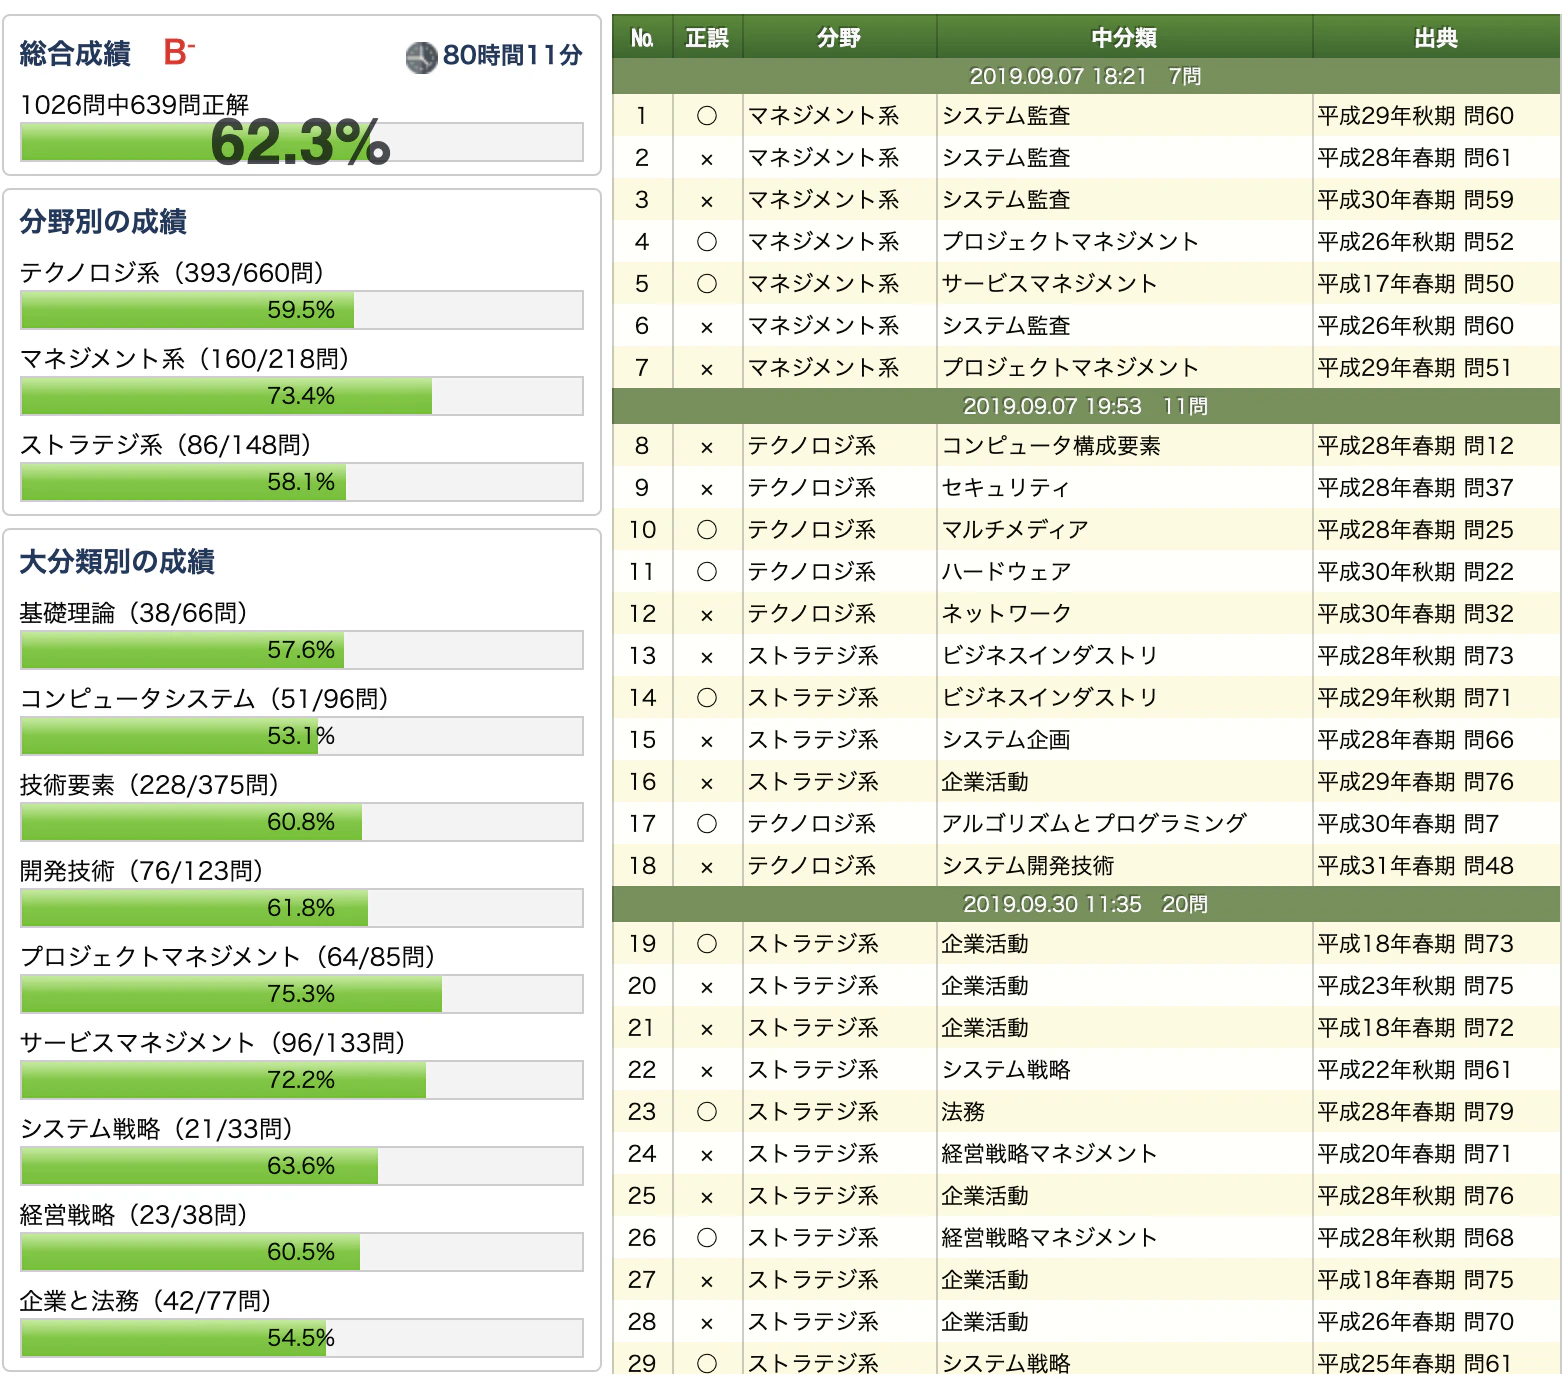Open source 平成31年春期 問48
Viewport: 1562px width, 1384px height.
tap(1415, 866)
